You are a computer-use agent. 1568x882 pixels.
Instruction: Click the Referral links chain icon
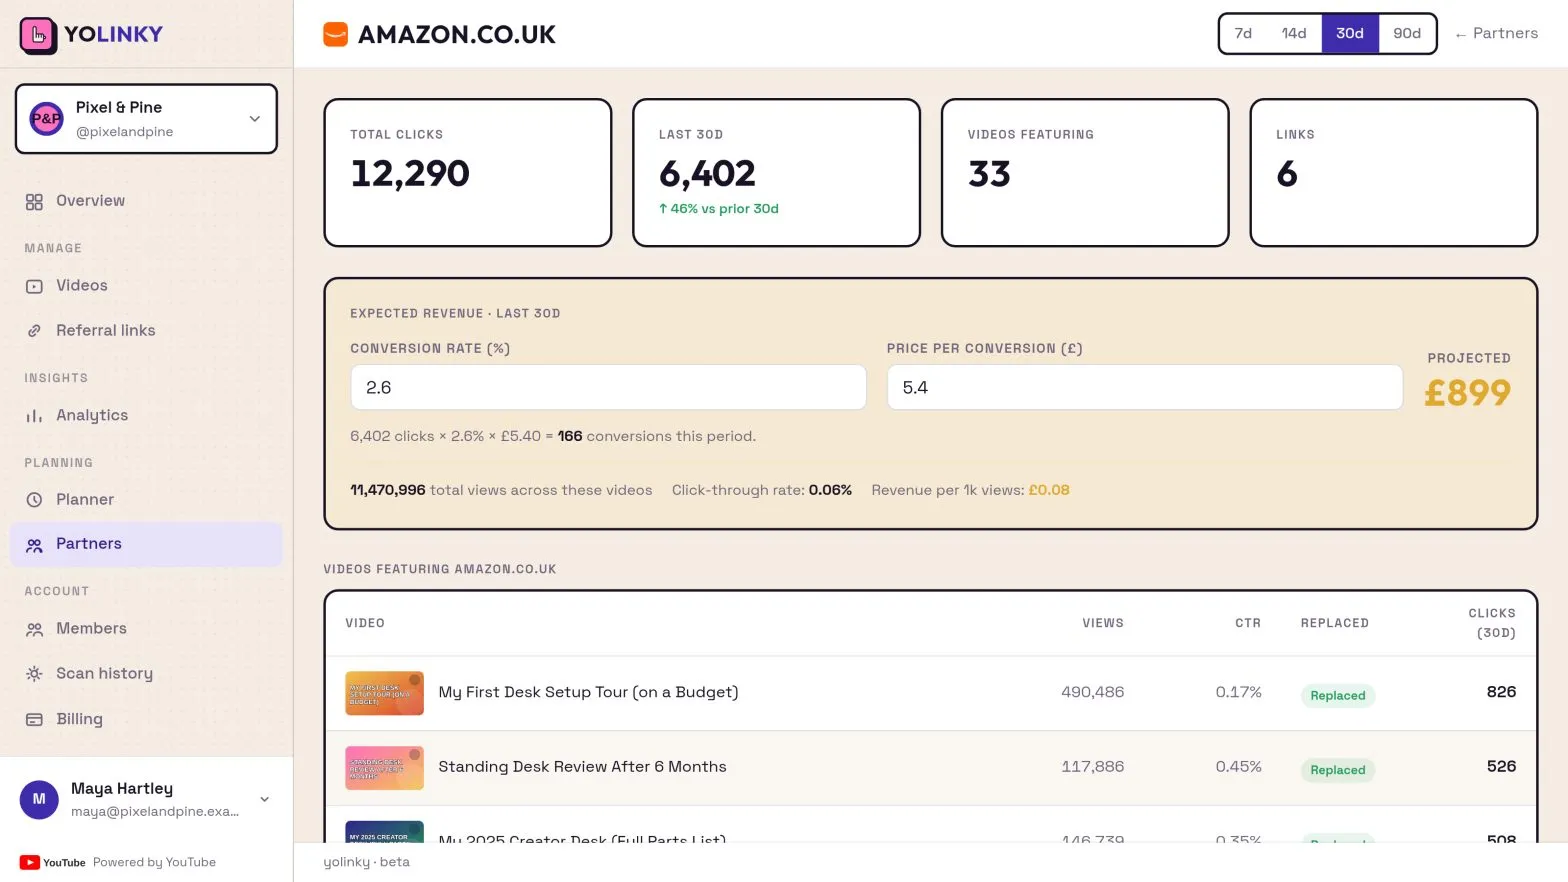pyautogui.click(x=34, y=331)
